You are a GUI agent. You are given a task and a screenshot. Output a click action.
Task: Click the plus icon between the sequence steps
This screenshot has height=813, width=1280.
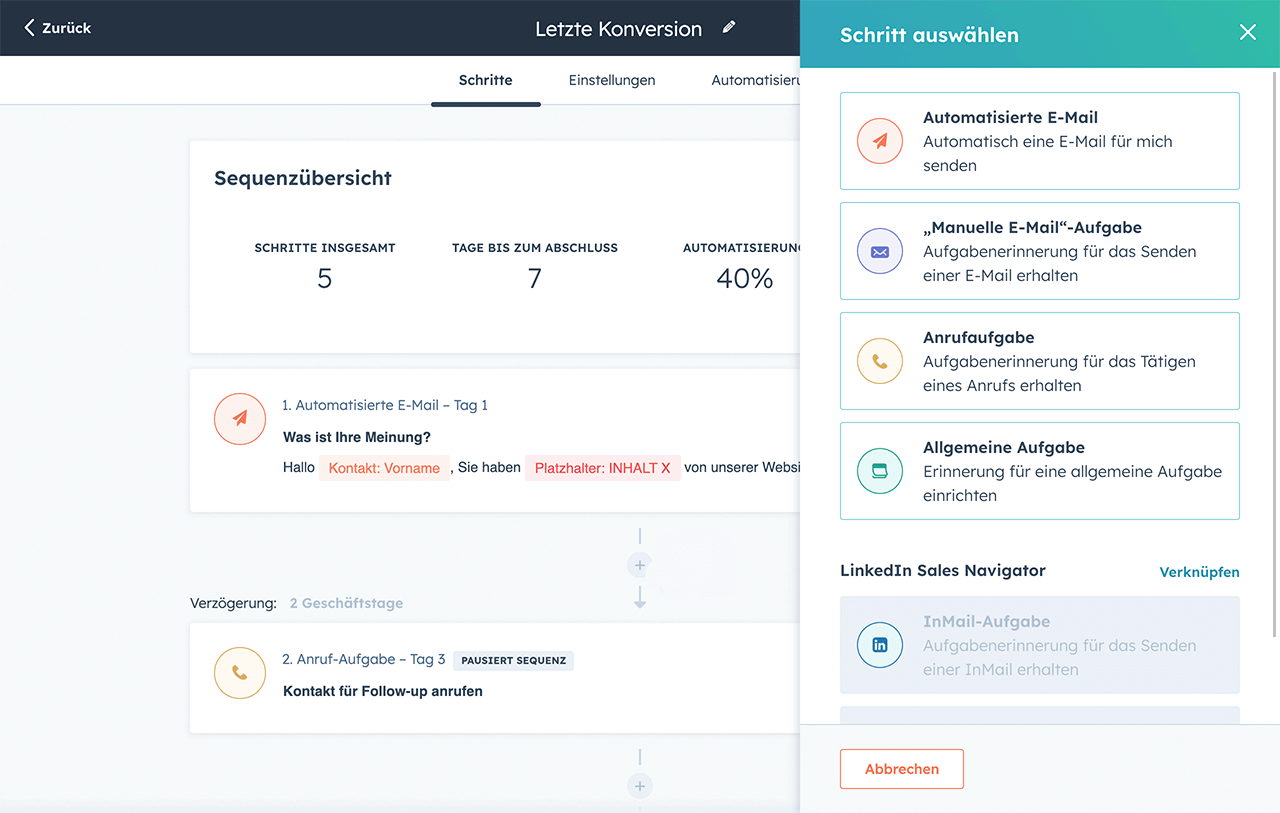point(639,565)
